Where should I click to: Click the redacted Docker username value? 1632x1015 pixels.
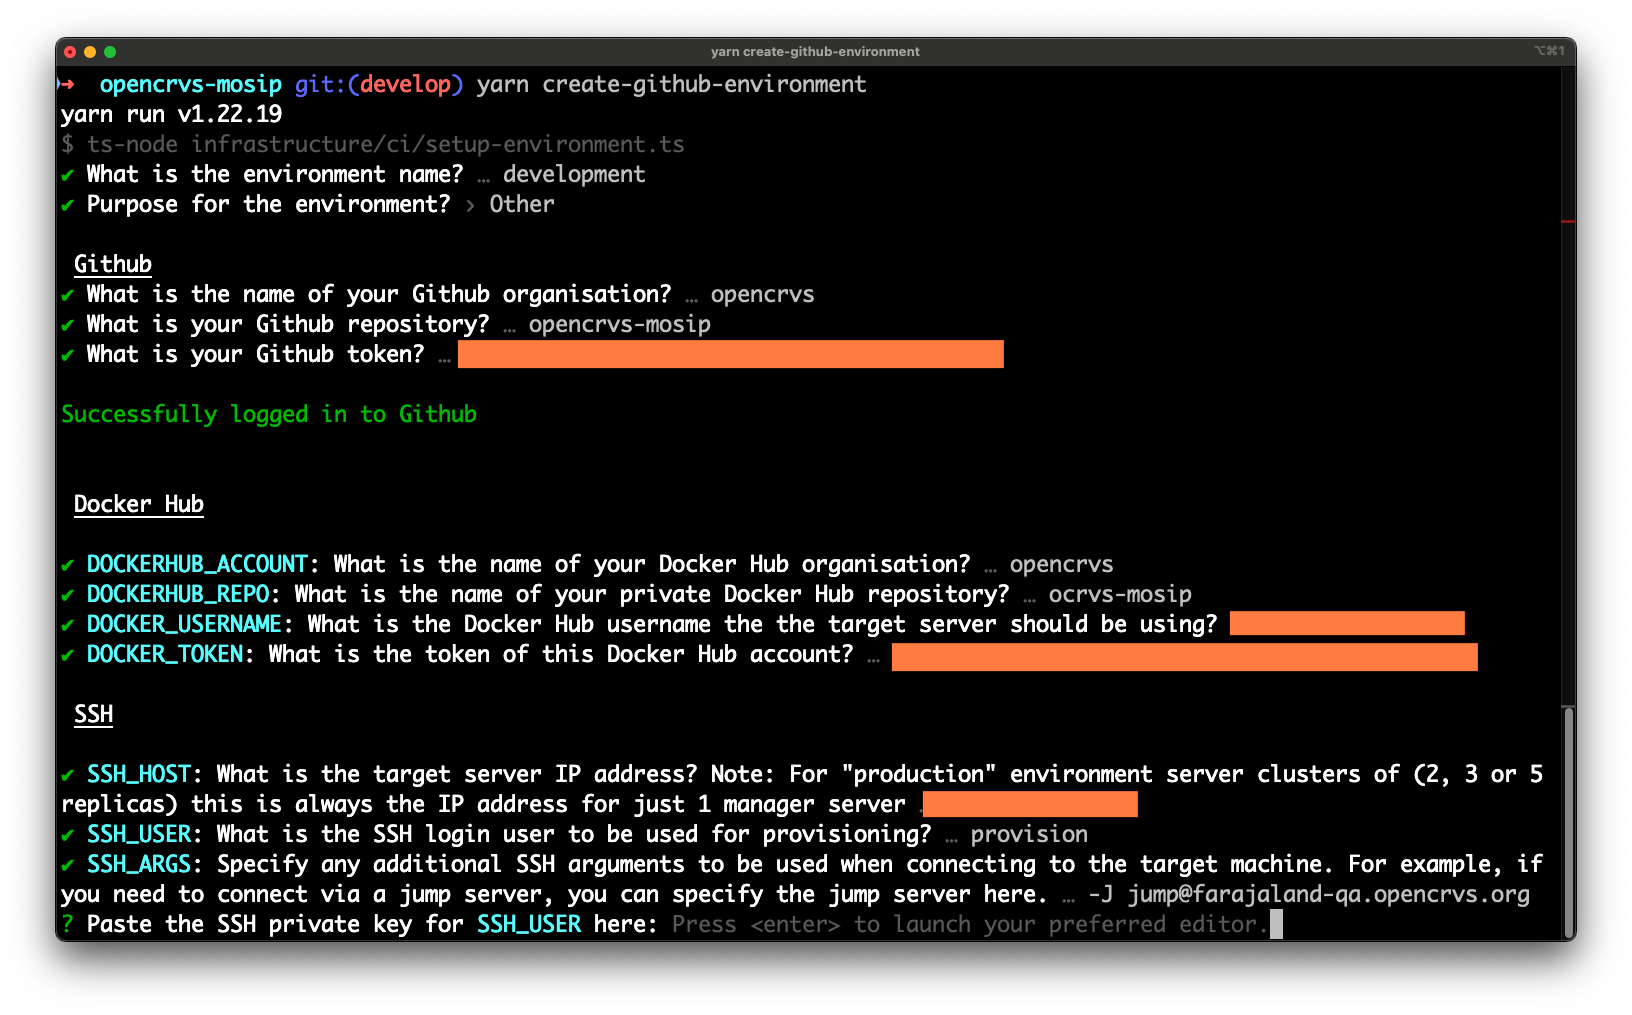[x=1347, y=624]
